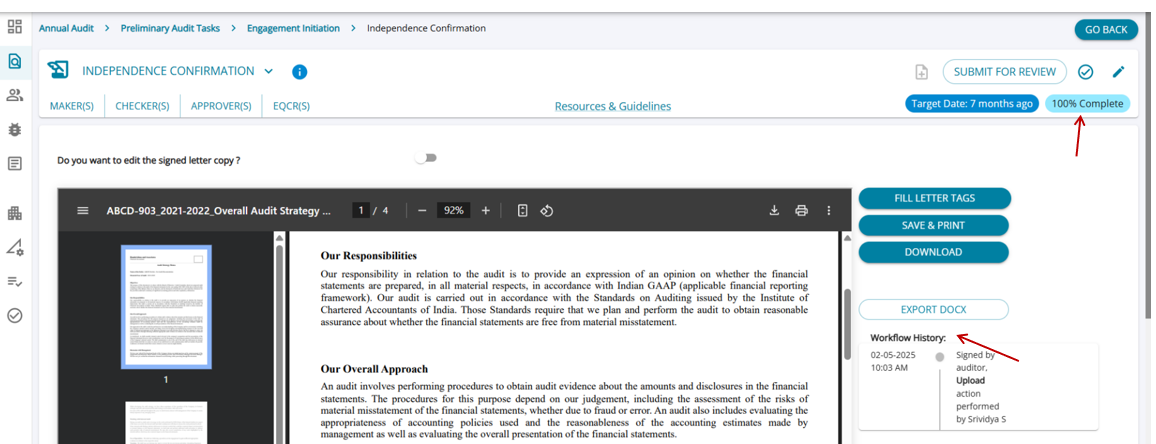Click the Target Date: 7 months ago badge
The image size is (1156, 444).
972,104
